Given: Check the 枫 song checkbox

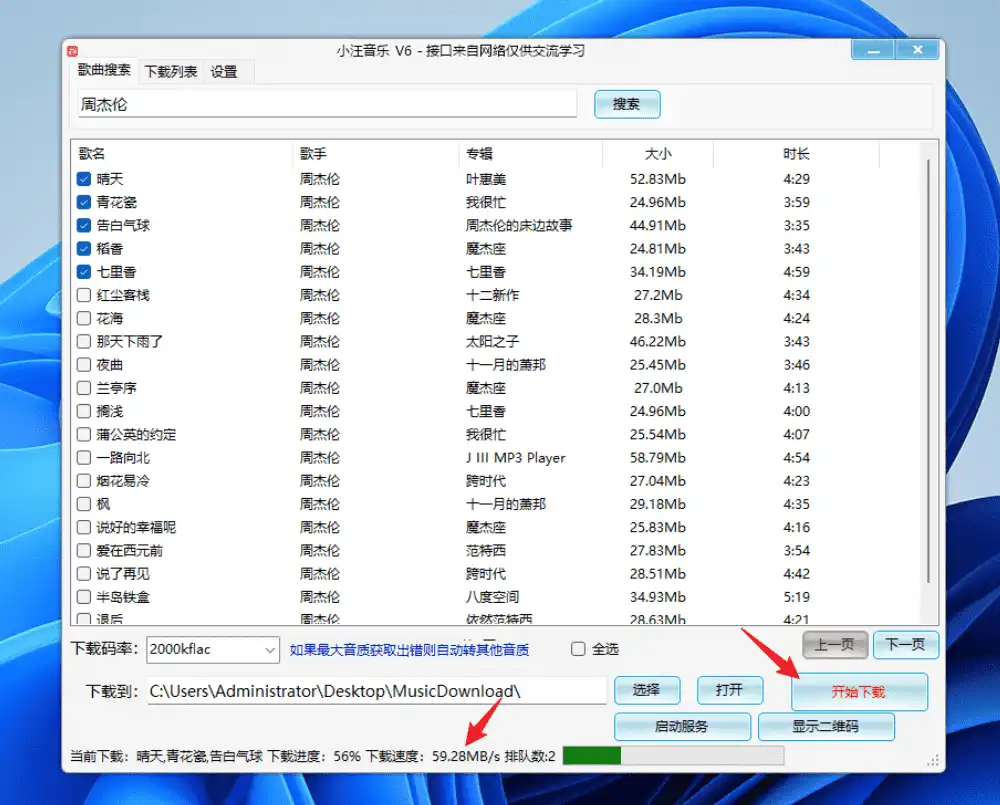Looking at the screenshot, I should pos(84,504).
